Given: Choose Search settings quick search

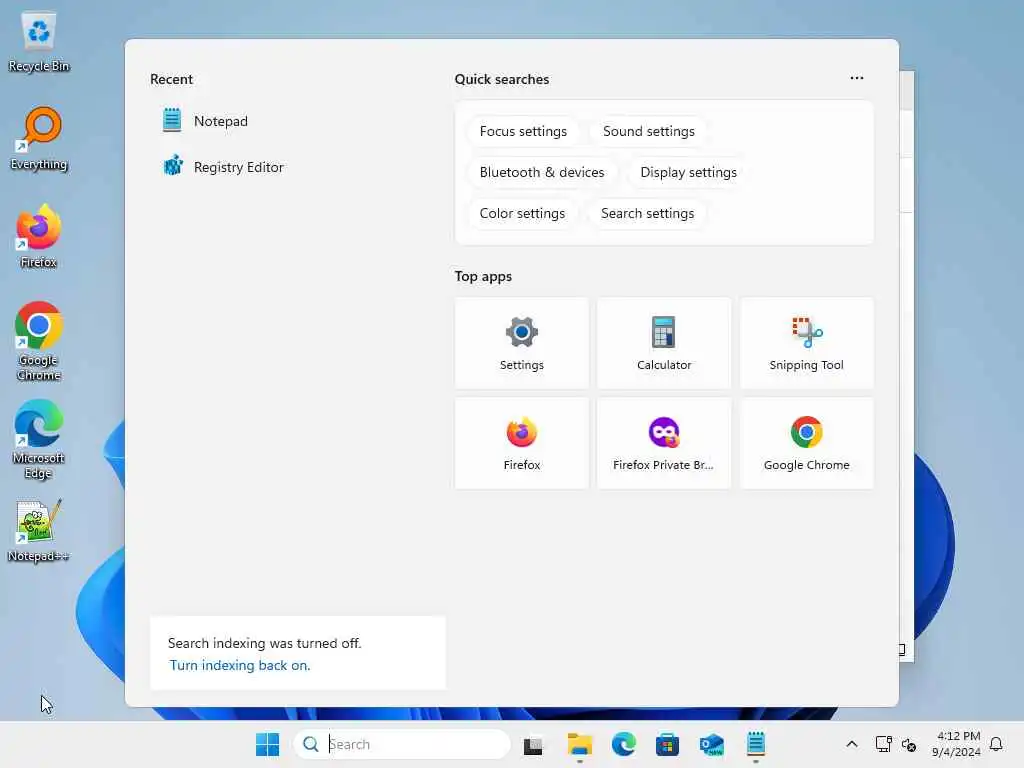Looking at the screenshot, I should click(x=647, y=214).
